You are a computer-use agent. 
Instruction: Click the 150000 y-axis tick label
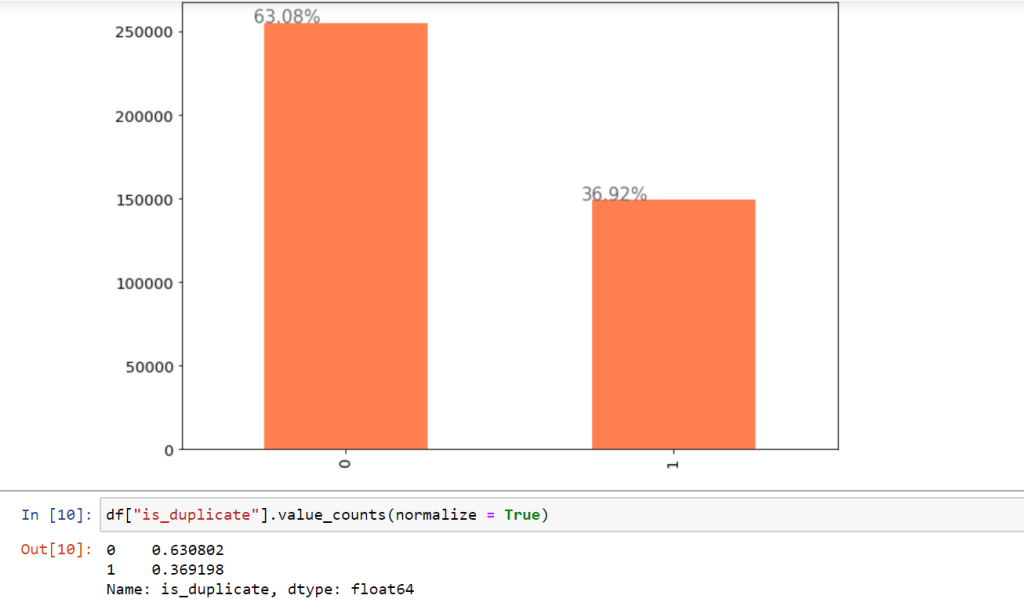click(x=142, y=199)
